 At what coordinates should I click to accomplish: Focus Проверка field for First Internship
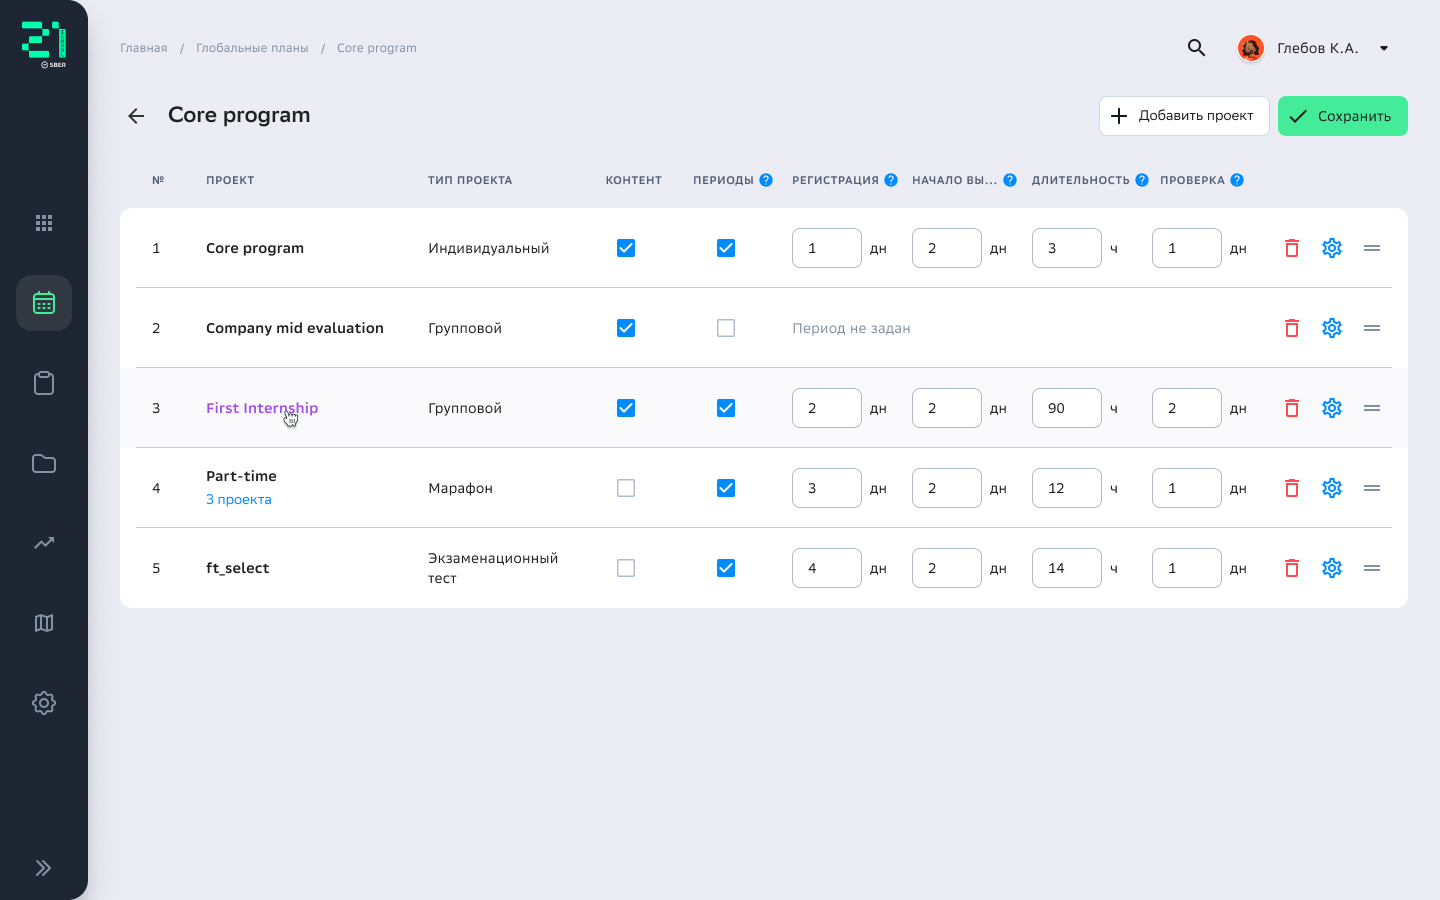pyautogui.click(x=1187, y=408)
